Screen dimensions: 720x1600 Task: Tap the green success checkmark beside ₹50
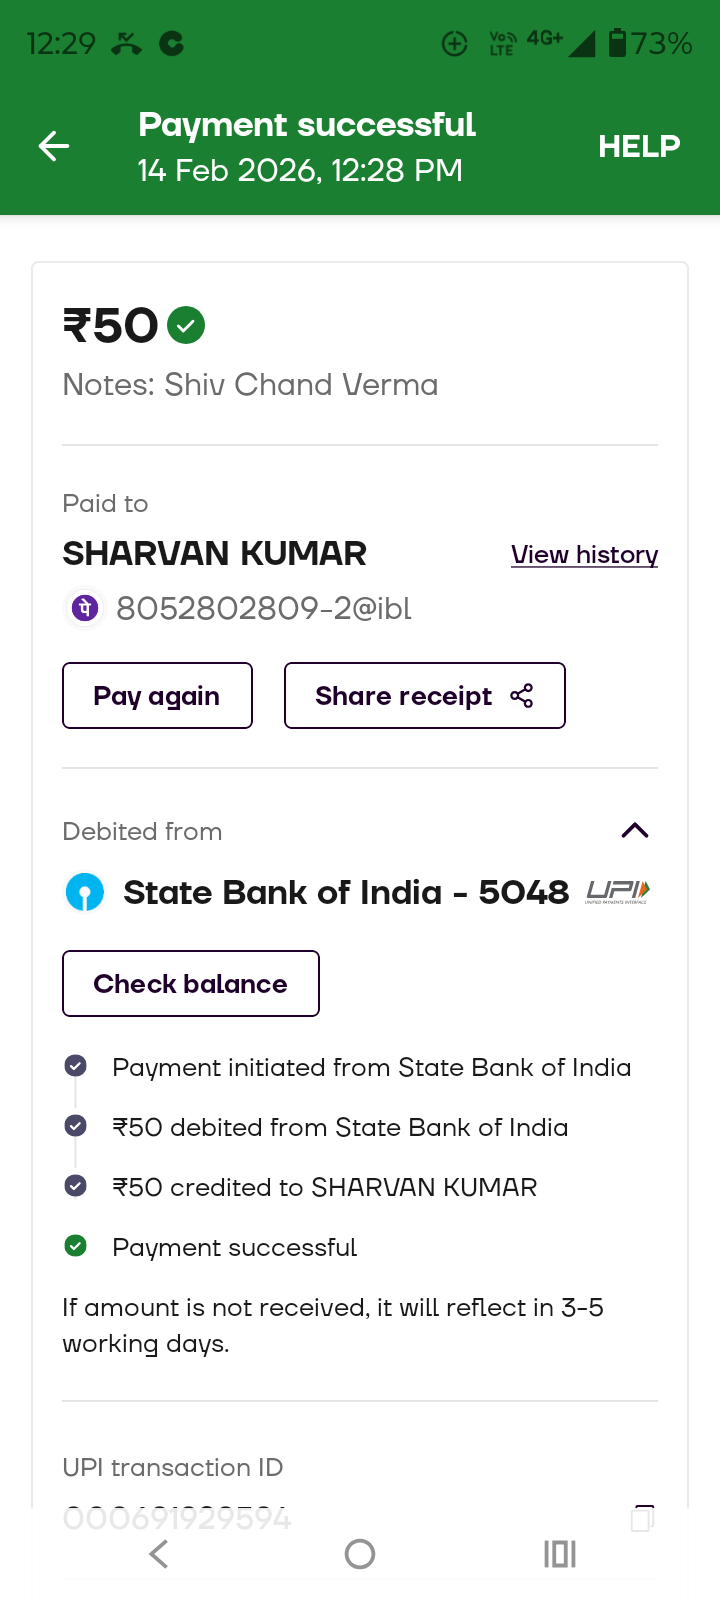click(186, 325)
